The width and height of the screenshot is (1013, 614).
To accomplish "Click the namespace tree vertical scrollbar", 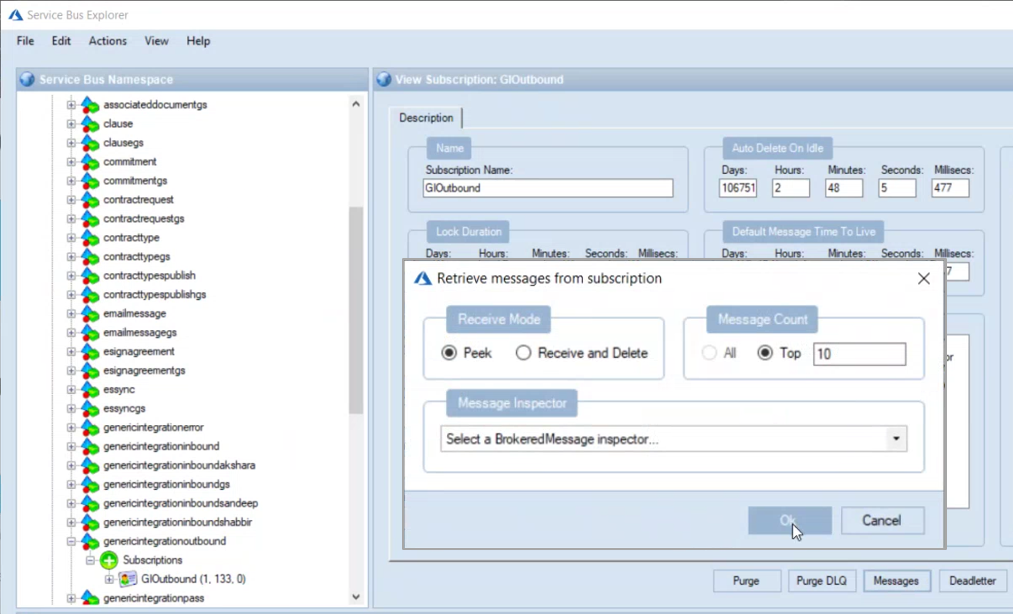I will click(x=356, y=310).
